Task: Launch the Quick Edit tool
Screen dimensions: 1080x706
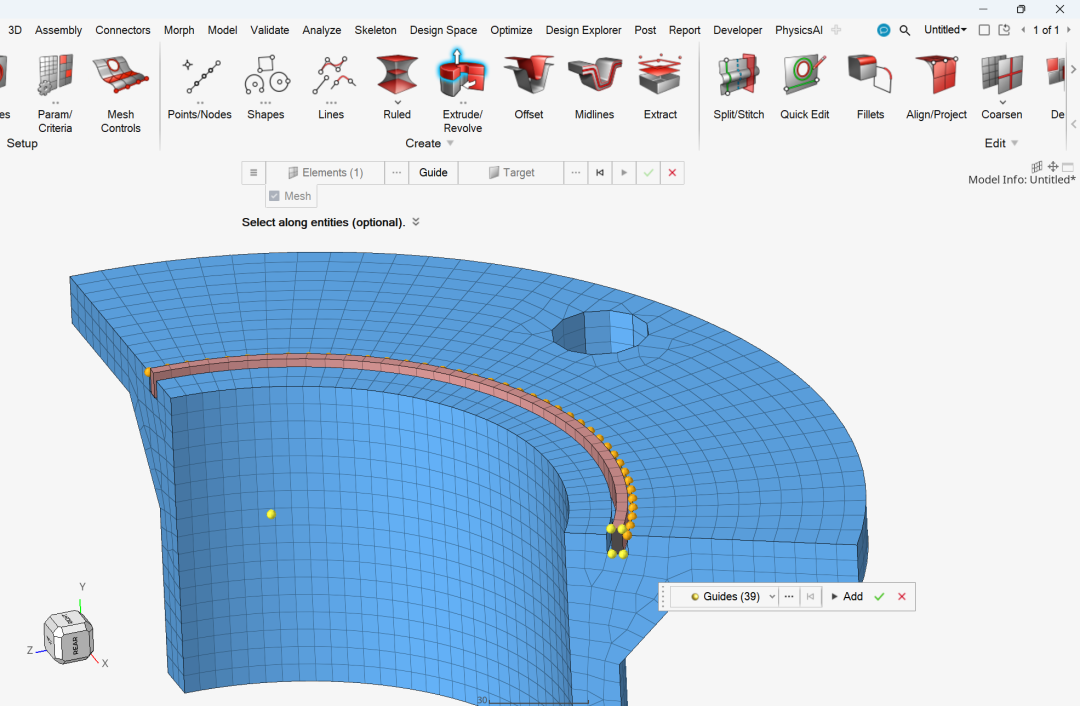Action: coord(804,78)
